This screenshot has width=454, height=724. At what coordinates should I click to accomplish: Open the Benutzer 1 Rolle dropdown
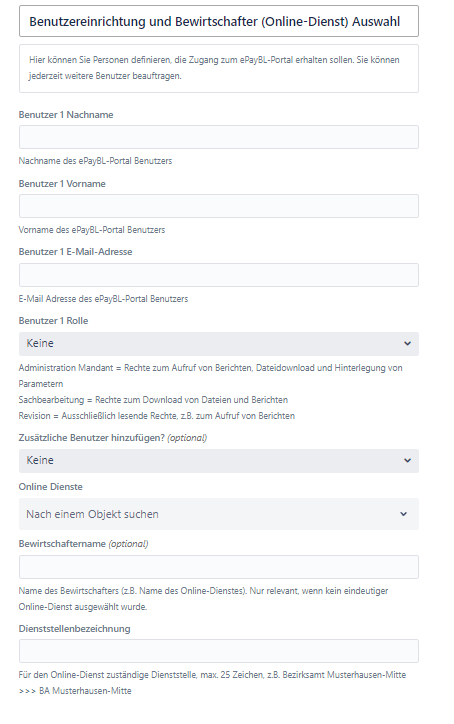pos(218,344)
